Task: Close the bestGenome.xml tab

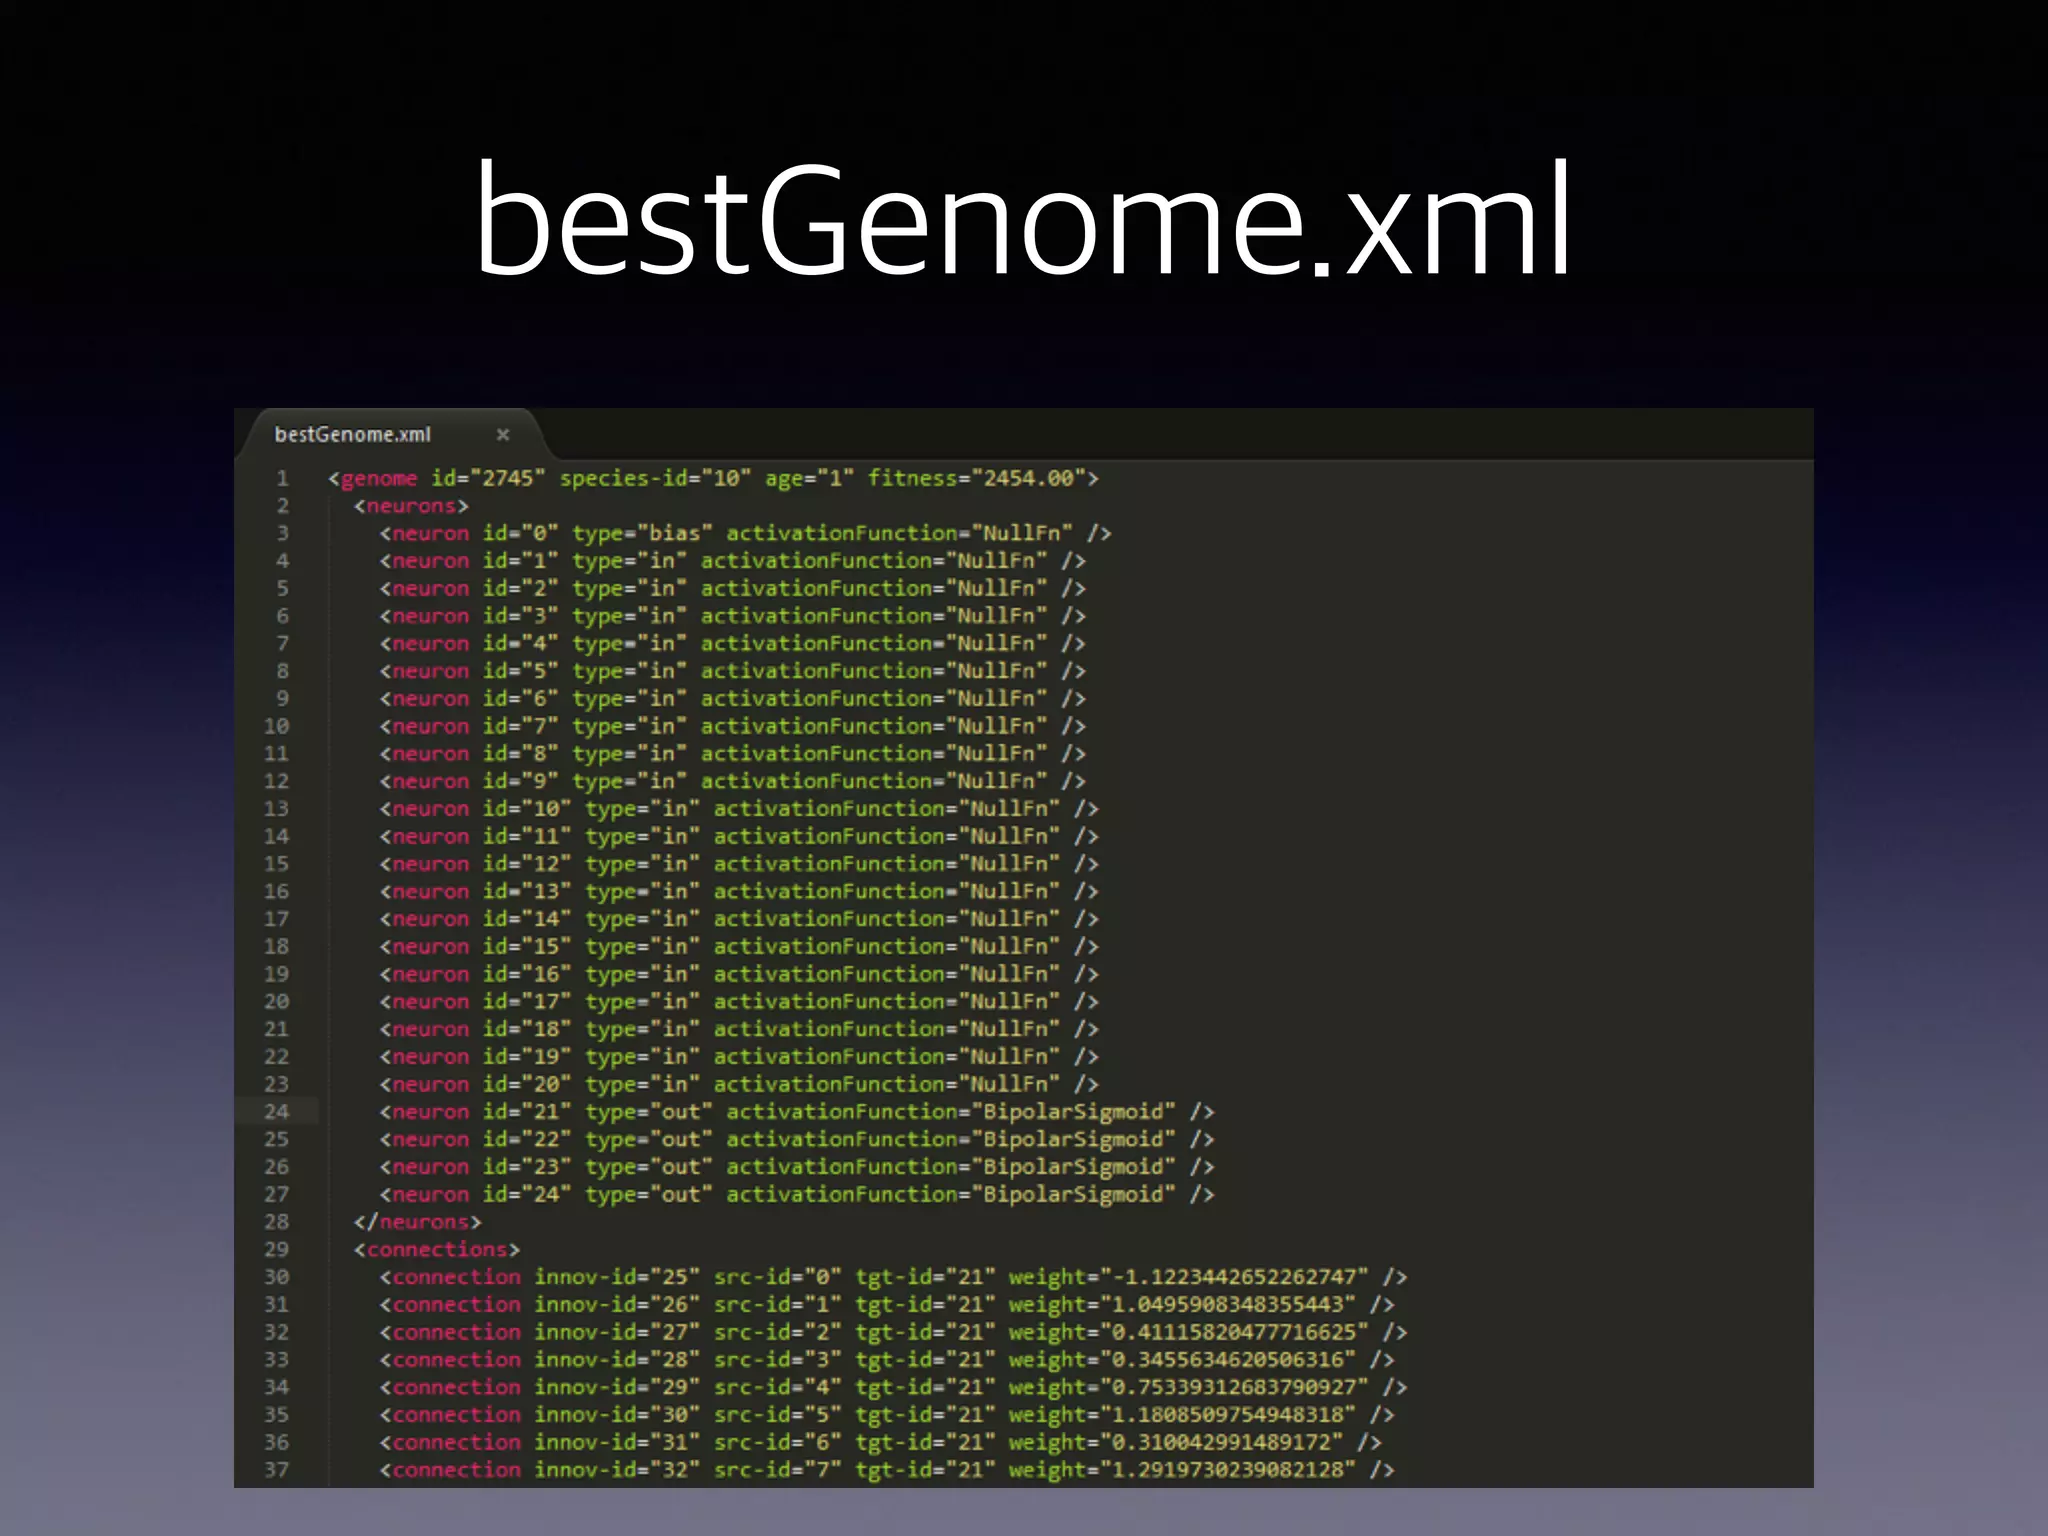Action: pyautogui.click(x=503, y=435)
